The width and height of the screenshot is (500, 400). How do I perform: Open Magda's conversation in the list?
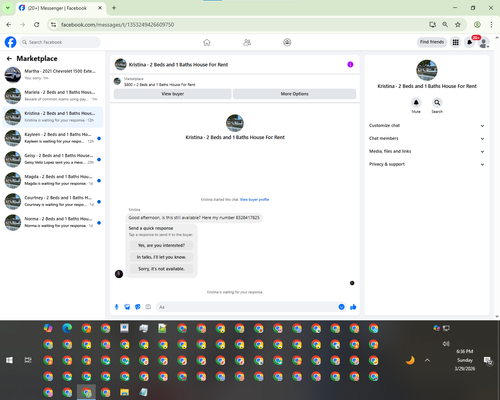[53, 180]
